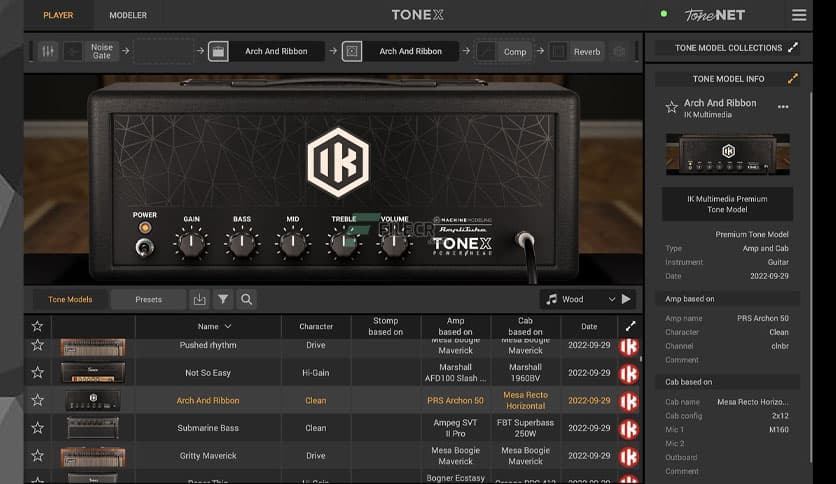Click the reverb icon beside Reverb
Viewport: 836px width, 484px height.
[x=558, y=52]
